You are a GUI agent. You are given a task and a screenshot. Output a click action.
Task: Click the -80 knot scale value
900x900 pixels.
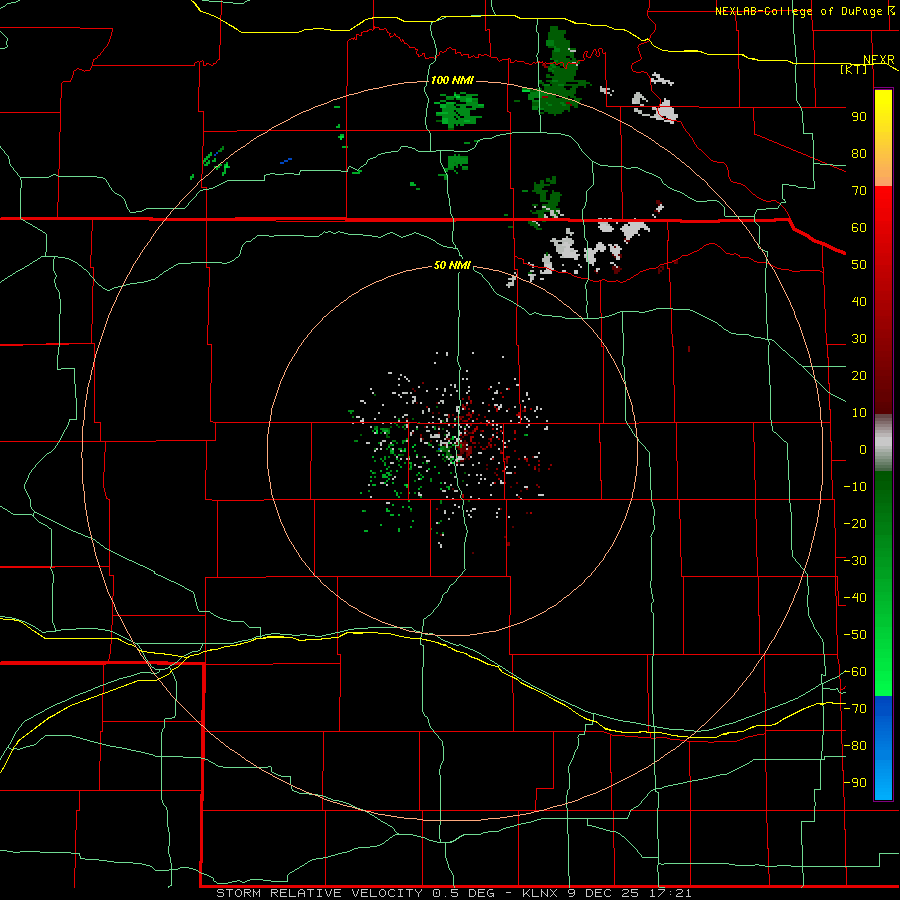(855, 746)
